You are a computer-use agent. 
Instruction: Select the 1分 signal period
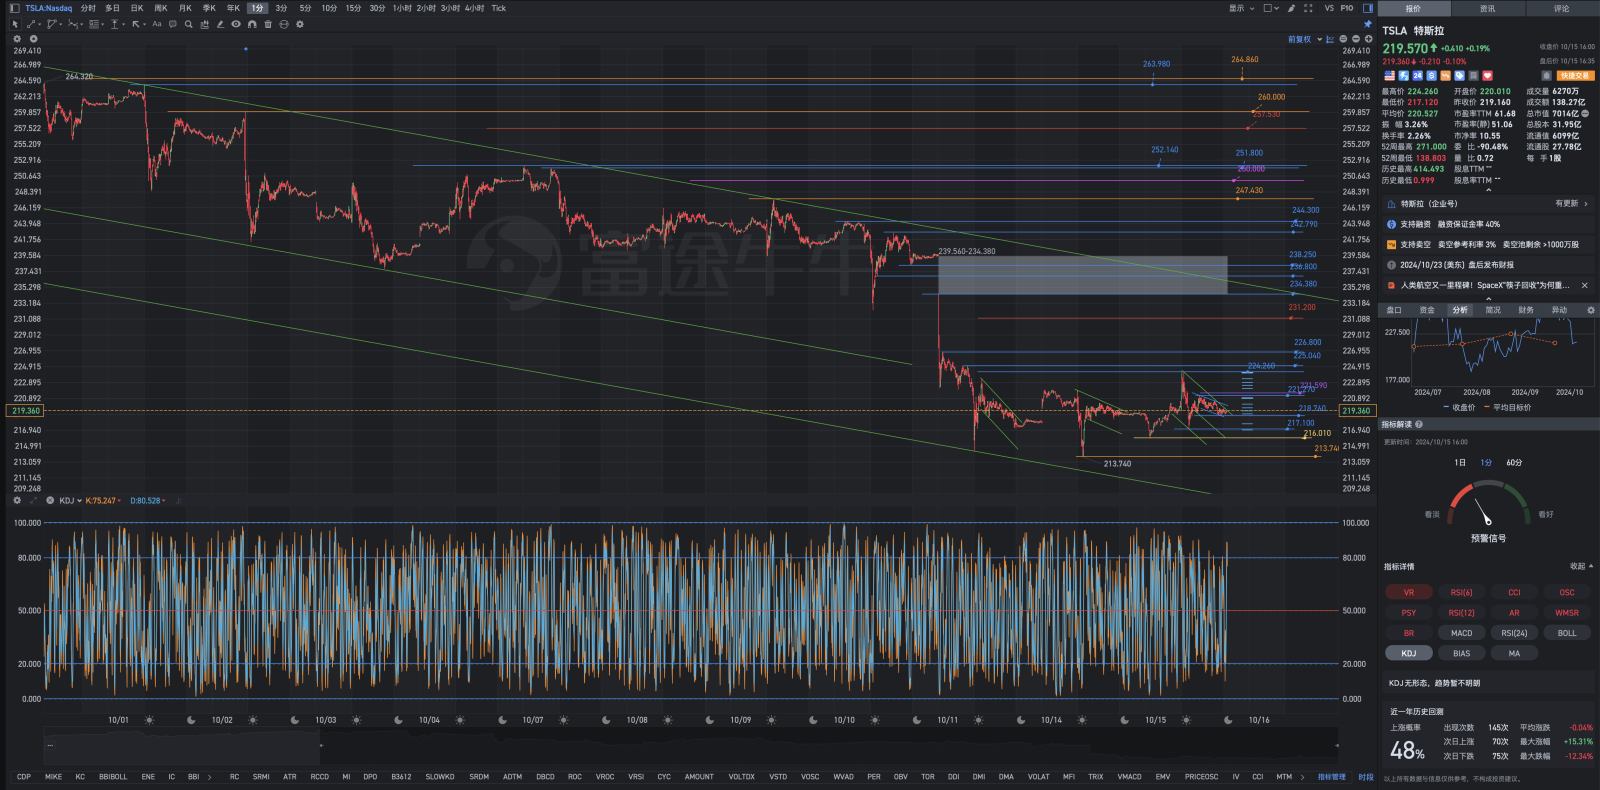point(1486,463)
